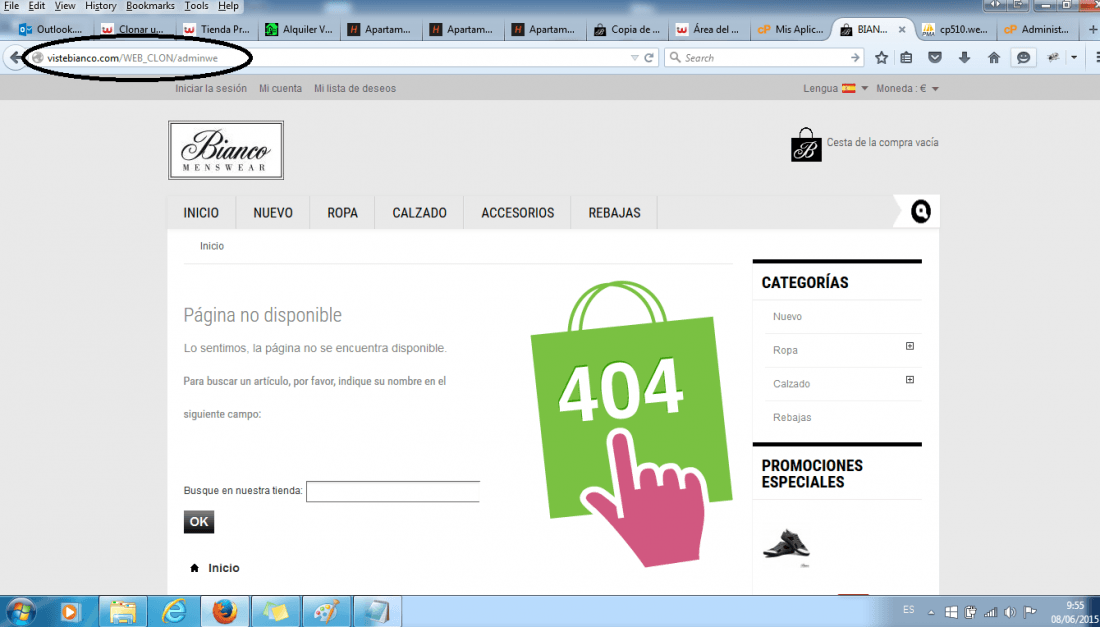1100x627 pixels.
Task: Switch to the Mis Aplic... tab
Action: tap(791, 29)
